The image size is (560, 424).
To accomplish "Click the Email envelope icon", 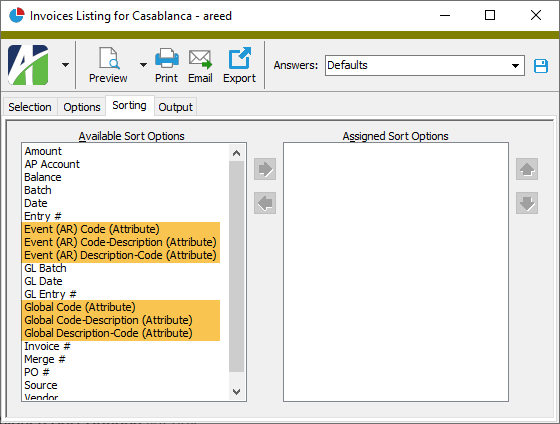I will [200, 59].
